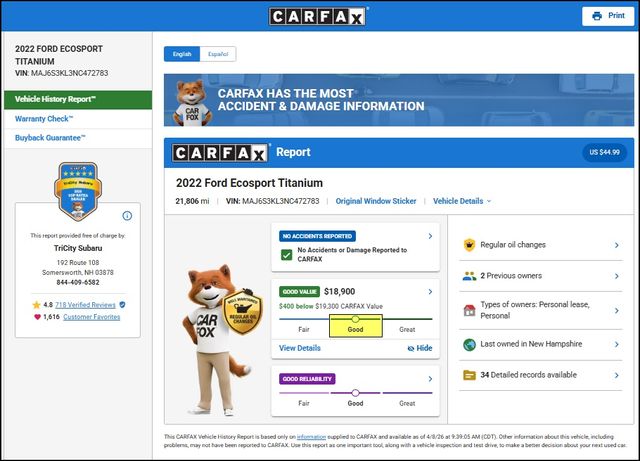Click the folder icon for detailed records
The image size is (640, 461).
pos(469,375)
